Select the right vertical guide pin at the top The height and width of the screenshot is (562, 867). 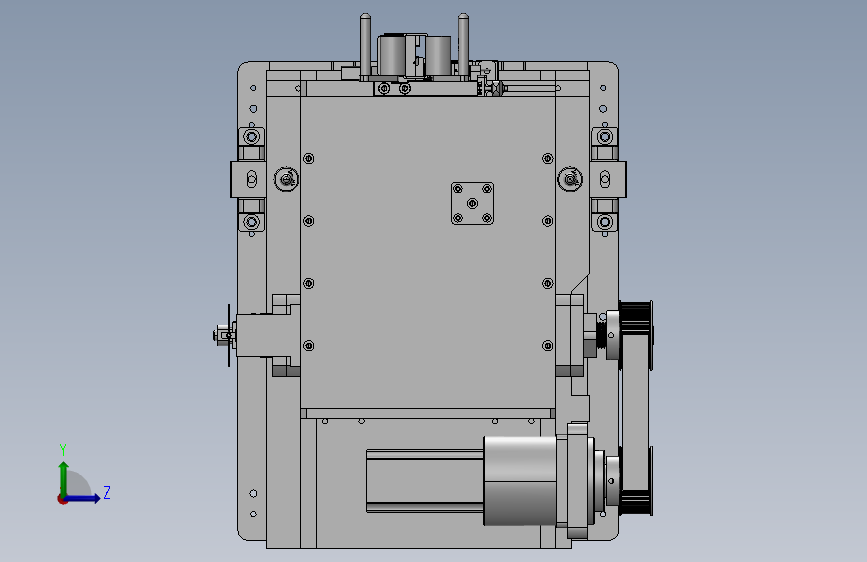(463, 46)
